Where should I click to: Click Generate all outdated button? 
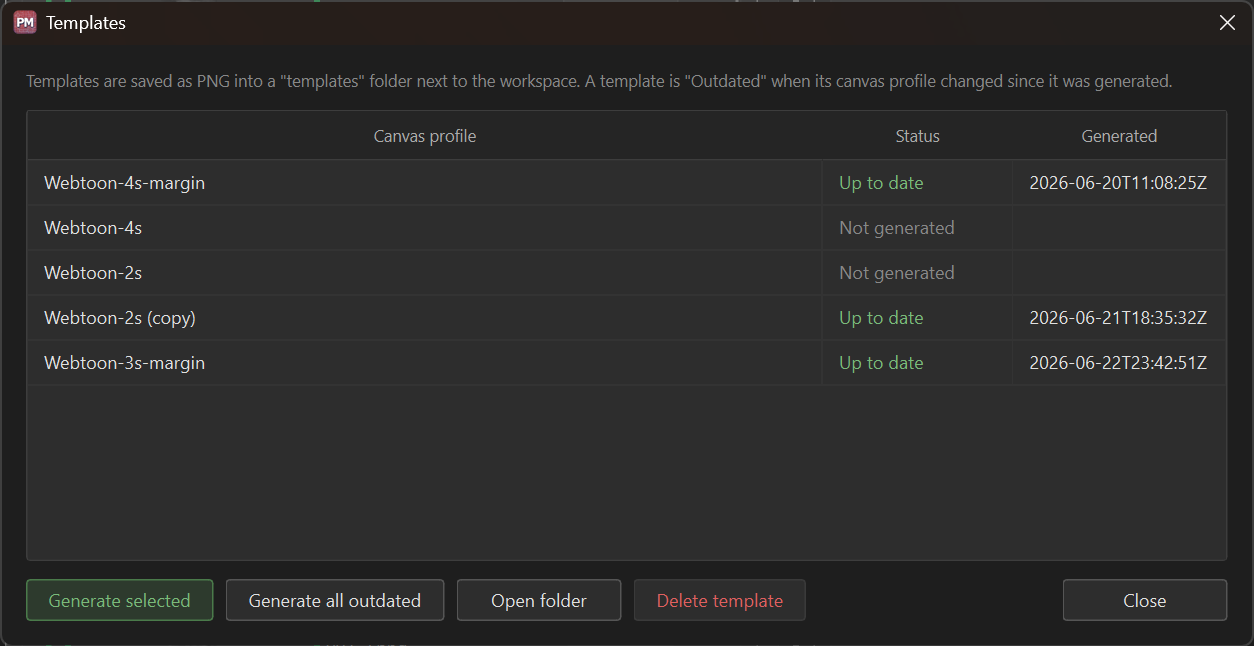coord(335,600)
